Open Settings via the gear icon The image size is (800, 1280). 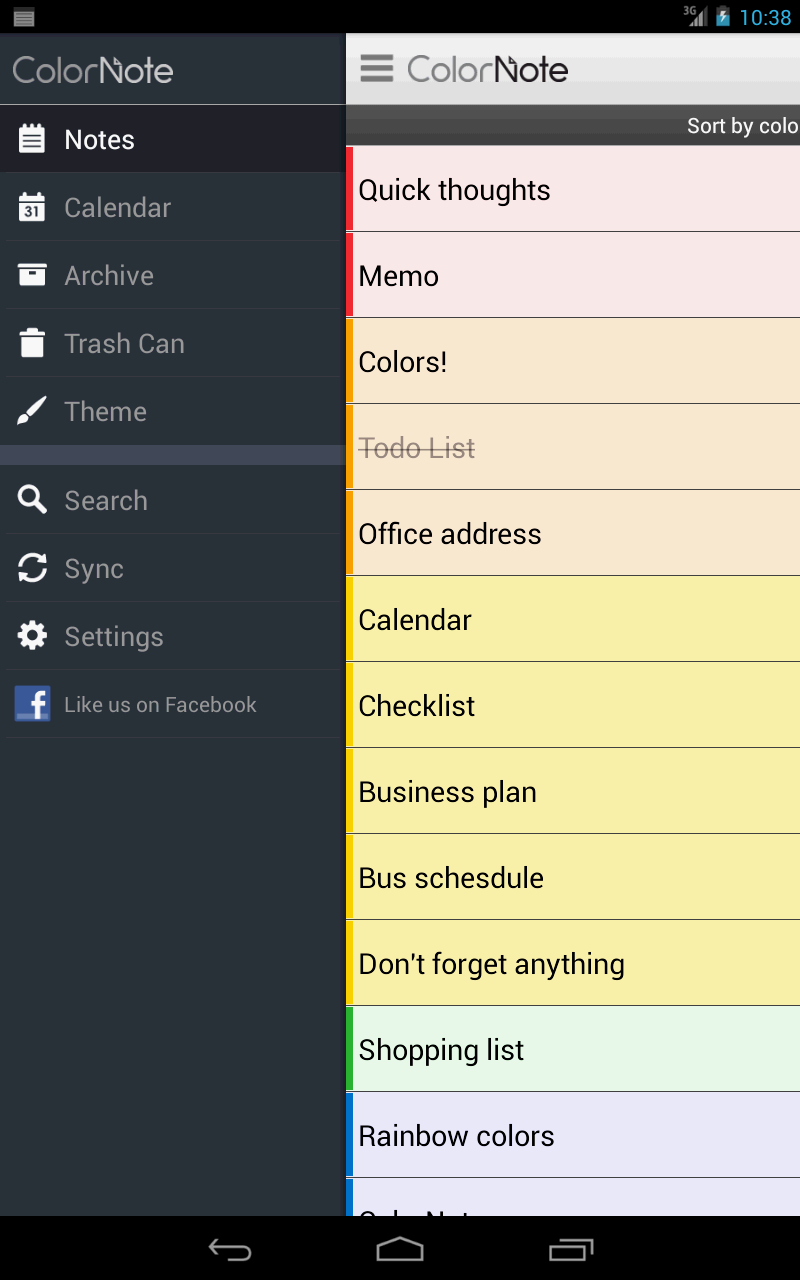click(31, 636)
